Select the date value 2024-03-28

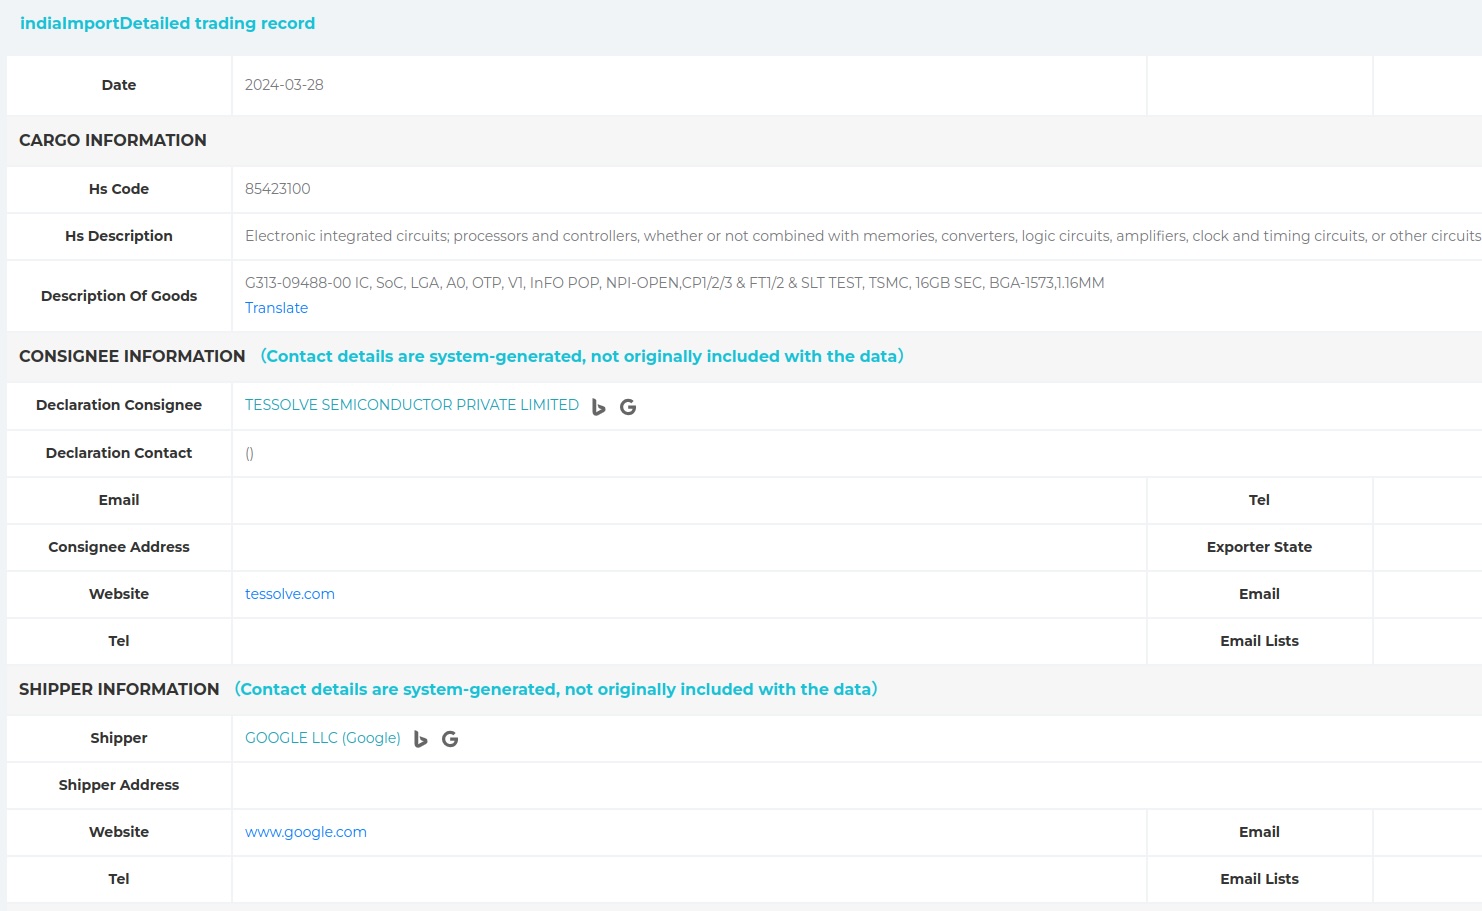click(284, 85)
